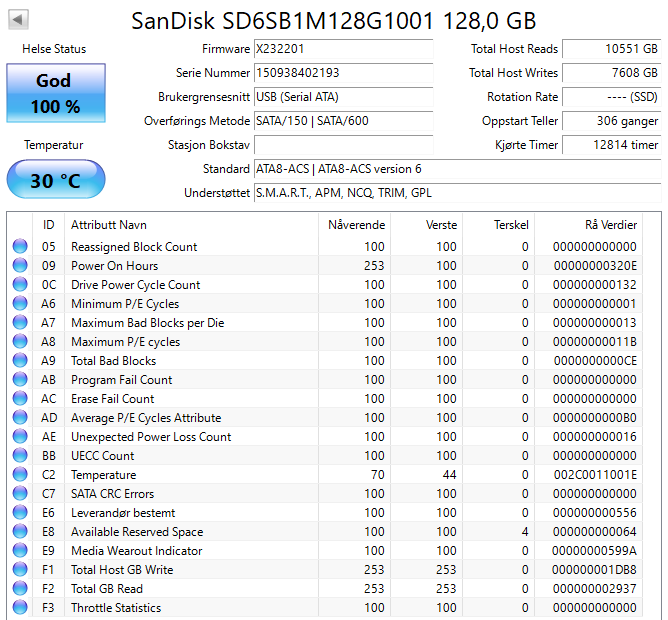Screen dimensions: 668x620
Task: Click the Firmware field showing X232201
Action: click(343, 49)
